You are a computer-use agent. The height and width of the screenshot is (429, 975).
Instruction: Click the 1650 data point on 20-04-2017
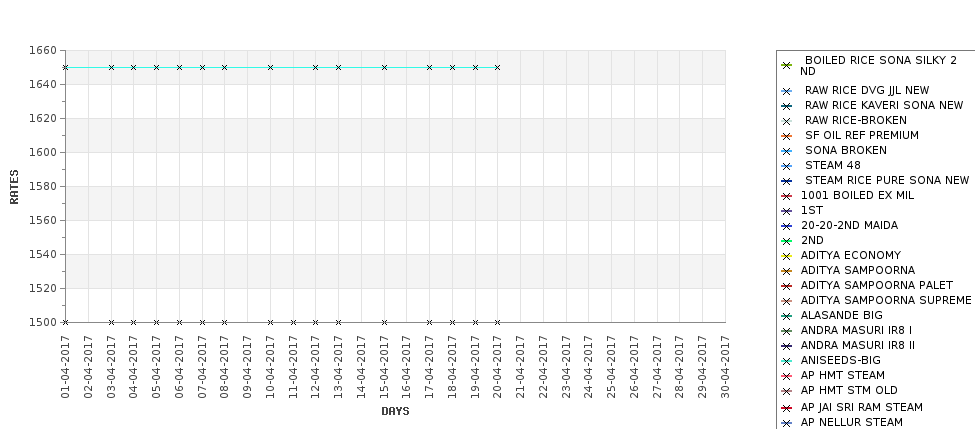497,67
